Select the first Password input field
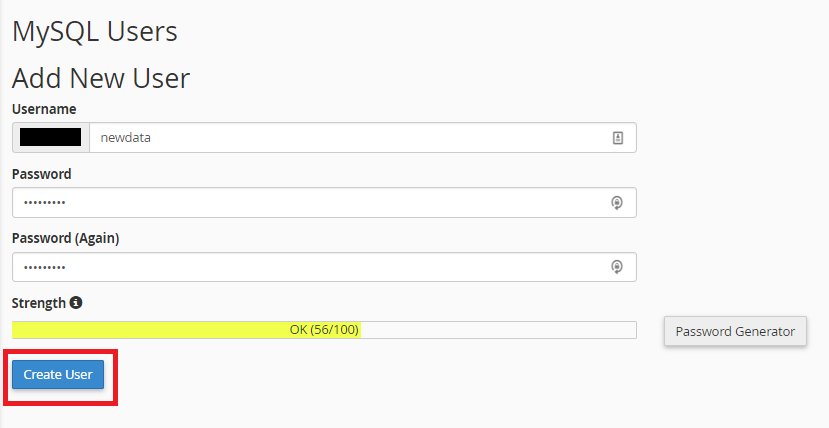Screen dimensions: 829x428 tap(324, 202)
